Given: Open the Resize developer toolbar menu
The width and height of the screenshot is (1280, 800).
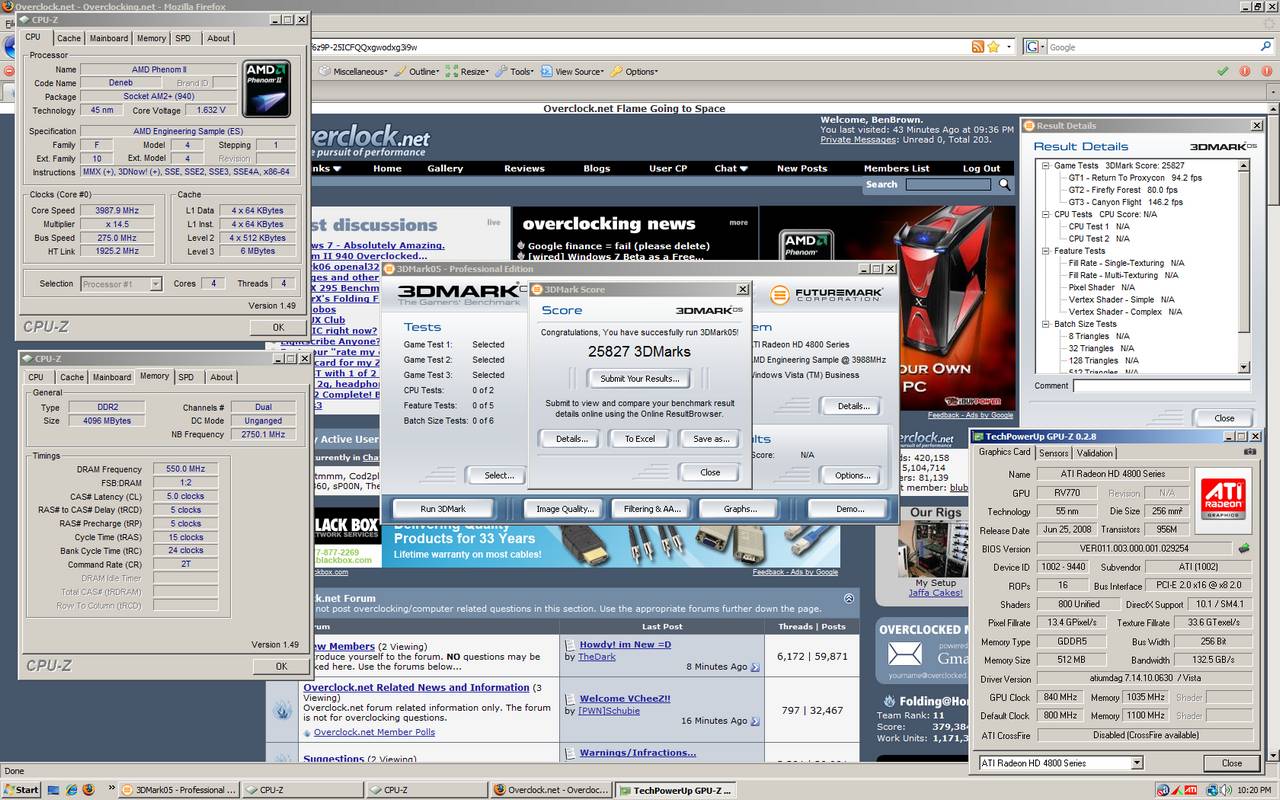Looking at the screenshot, I should pyautogui.click(x=468, y=72).
